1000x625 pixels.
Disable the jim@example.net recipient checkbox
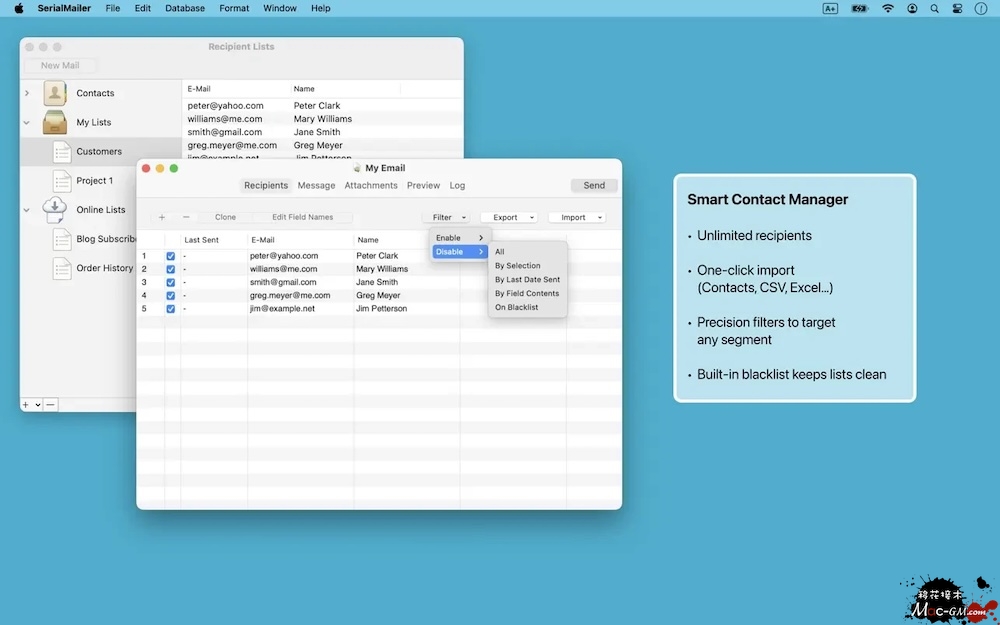tap(171, 309)
